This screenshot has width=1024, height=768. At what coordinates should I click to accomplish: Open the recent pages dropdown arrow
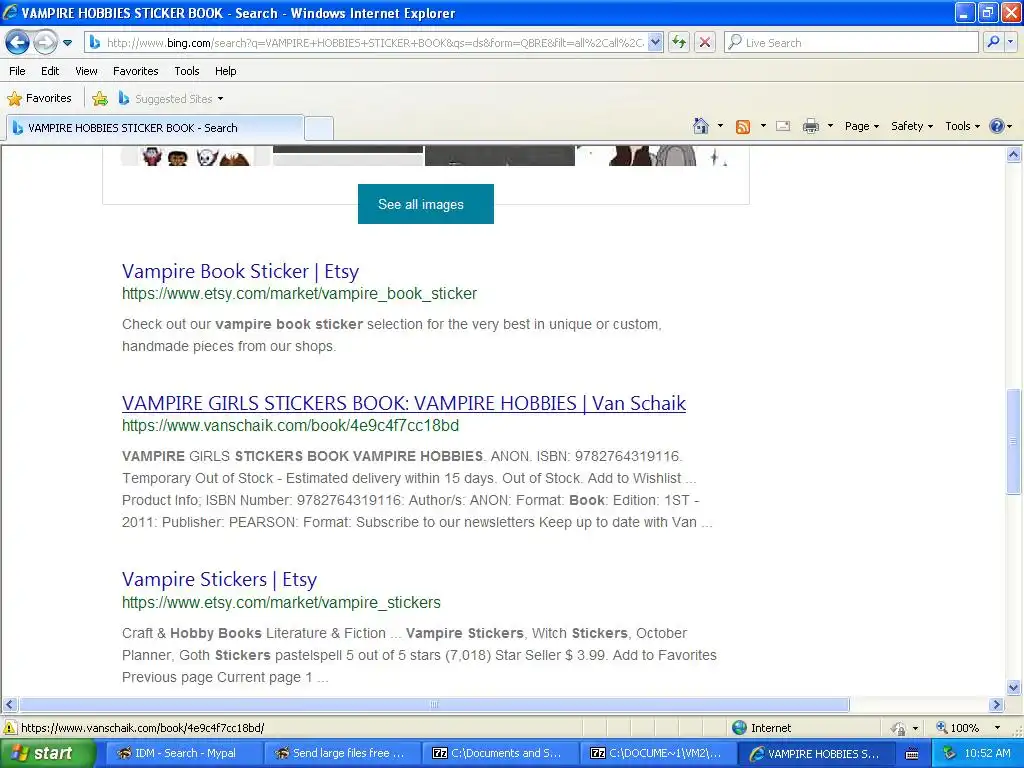pos(67,43)
